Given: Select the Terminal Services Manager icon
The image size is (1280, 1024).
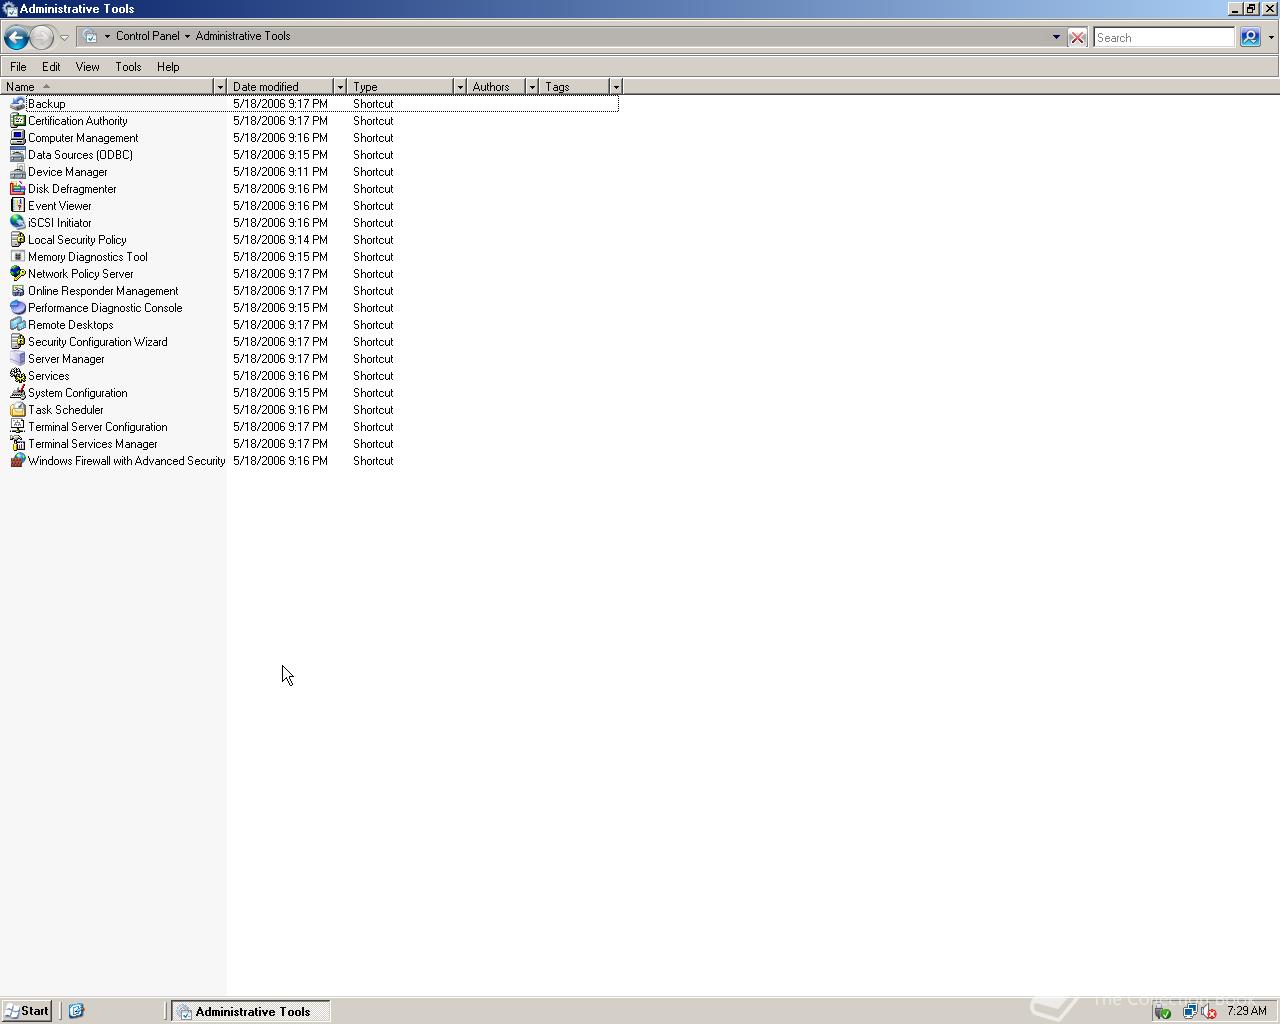Looking at the screenshot, I should (x=17, y=444).
